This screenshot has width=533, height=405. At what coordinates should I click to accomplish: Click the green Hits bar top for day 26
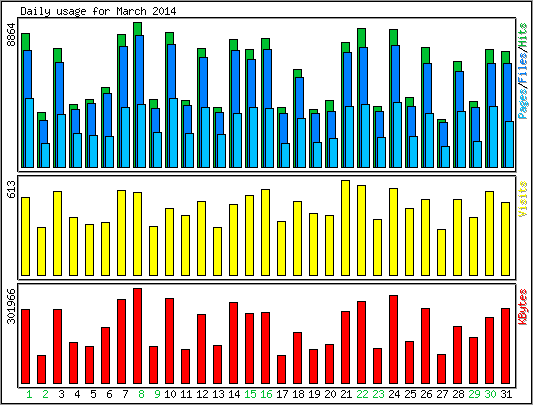(x=426, y=55)
